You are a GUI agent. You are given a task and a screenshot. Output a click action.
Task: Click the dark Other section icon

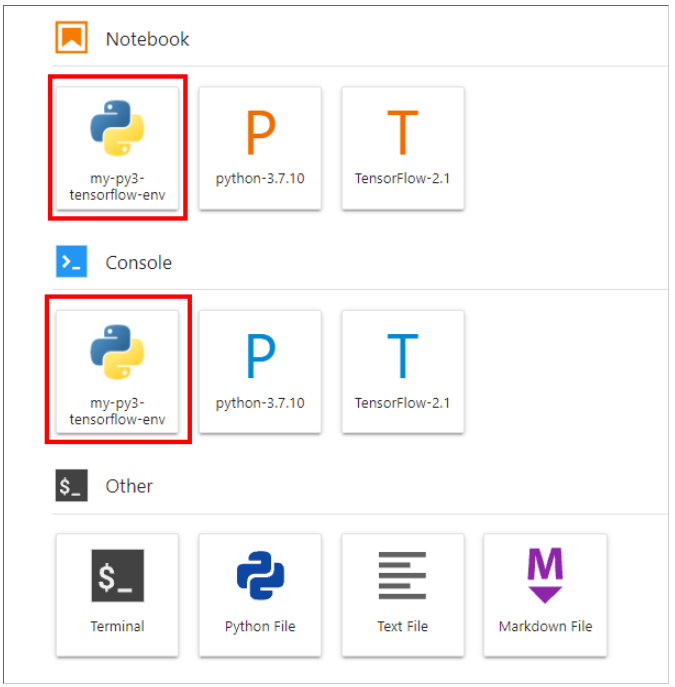click(x=71, y=486)
